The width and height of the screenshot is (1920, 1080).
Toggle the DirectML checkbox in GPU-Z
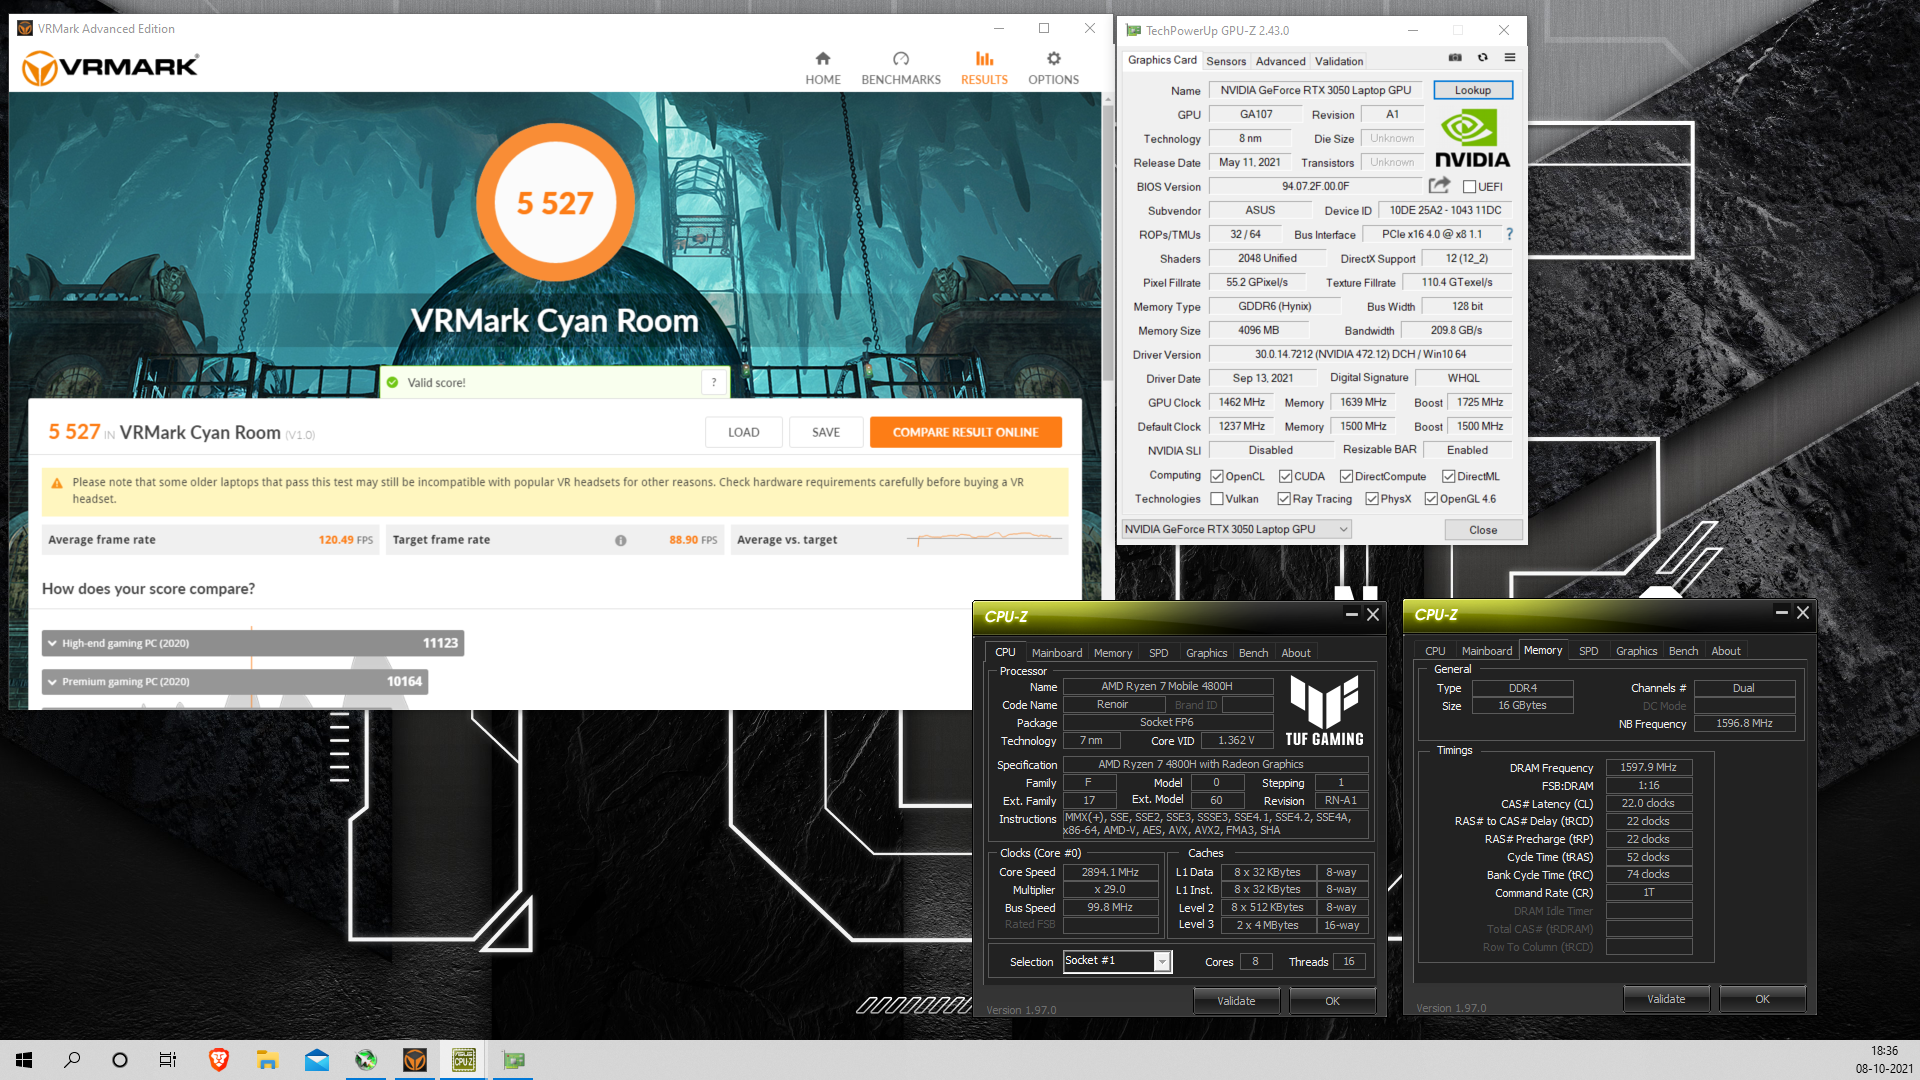coord(1448,476)
